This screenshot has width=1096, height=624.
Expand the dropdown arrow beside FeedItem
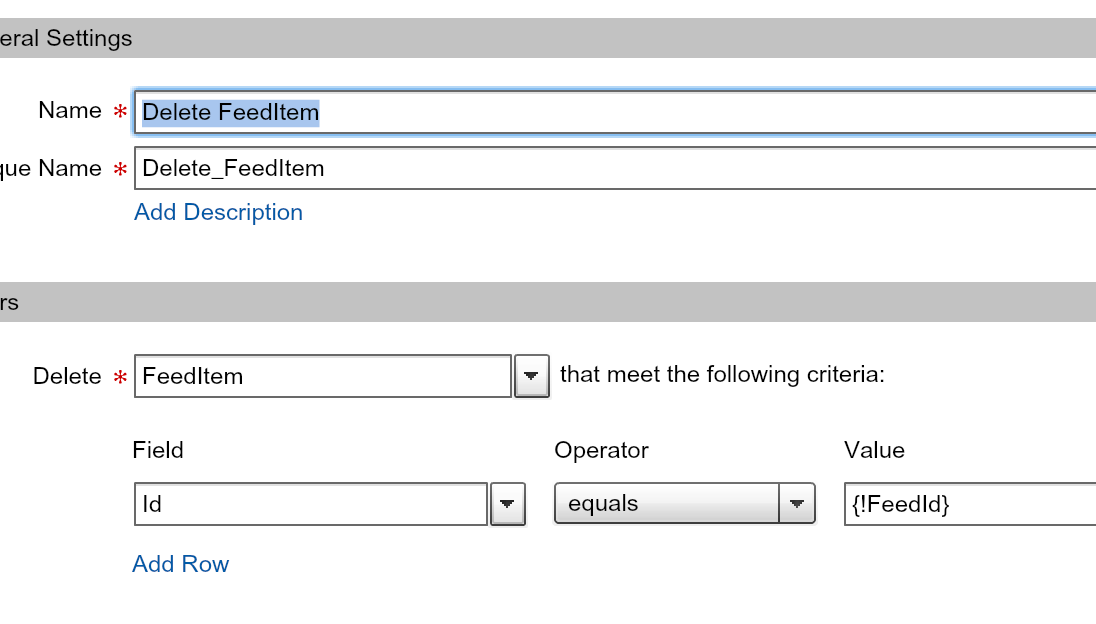click(x=532, y=376)
